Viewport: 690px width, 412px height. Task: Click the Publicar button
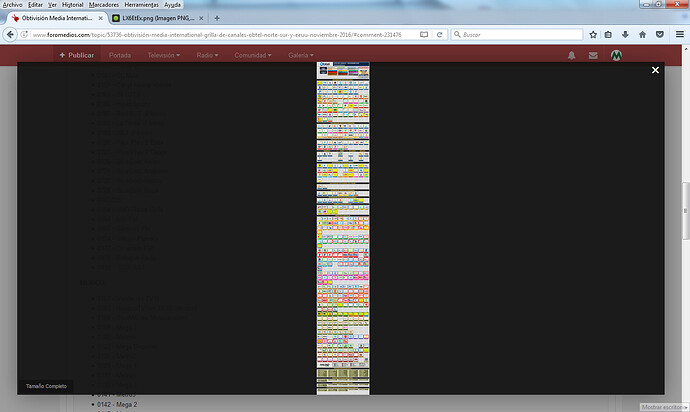pos(77,55)
